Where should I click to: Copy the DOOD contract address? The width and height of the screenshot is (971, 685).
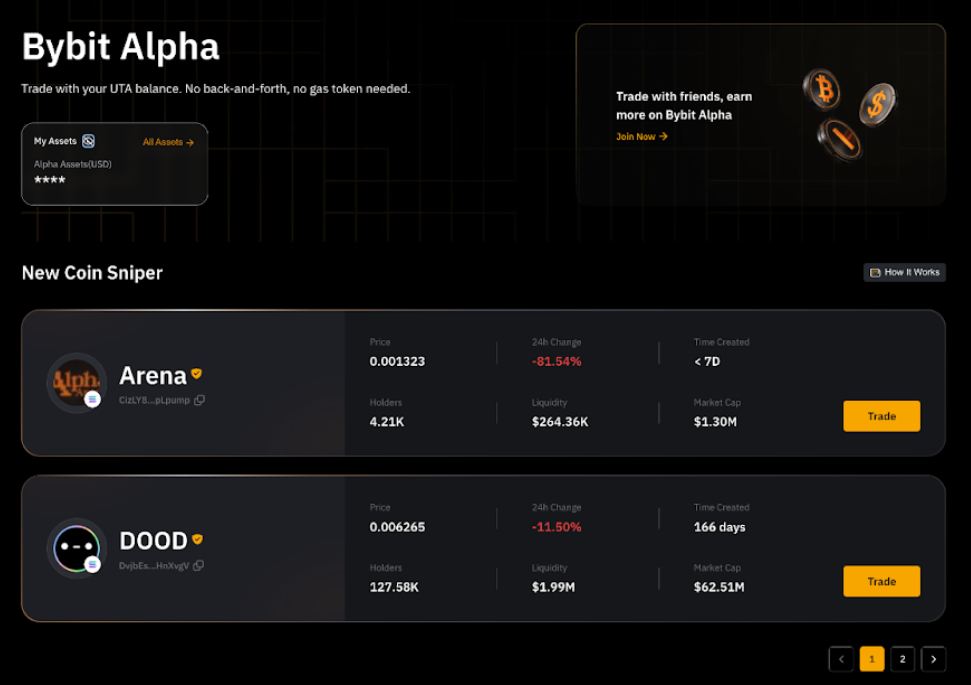point(200,565)
